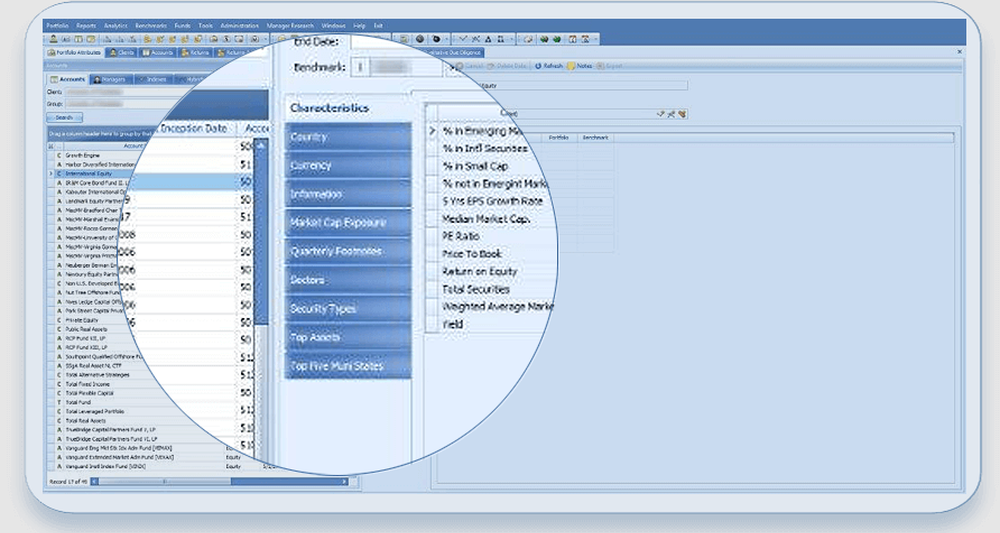The height and width of the screenshot is (533, 1000).
Task: Select the Managers sub-tab
Action: [112, 79]
